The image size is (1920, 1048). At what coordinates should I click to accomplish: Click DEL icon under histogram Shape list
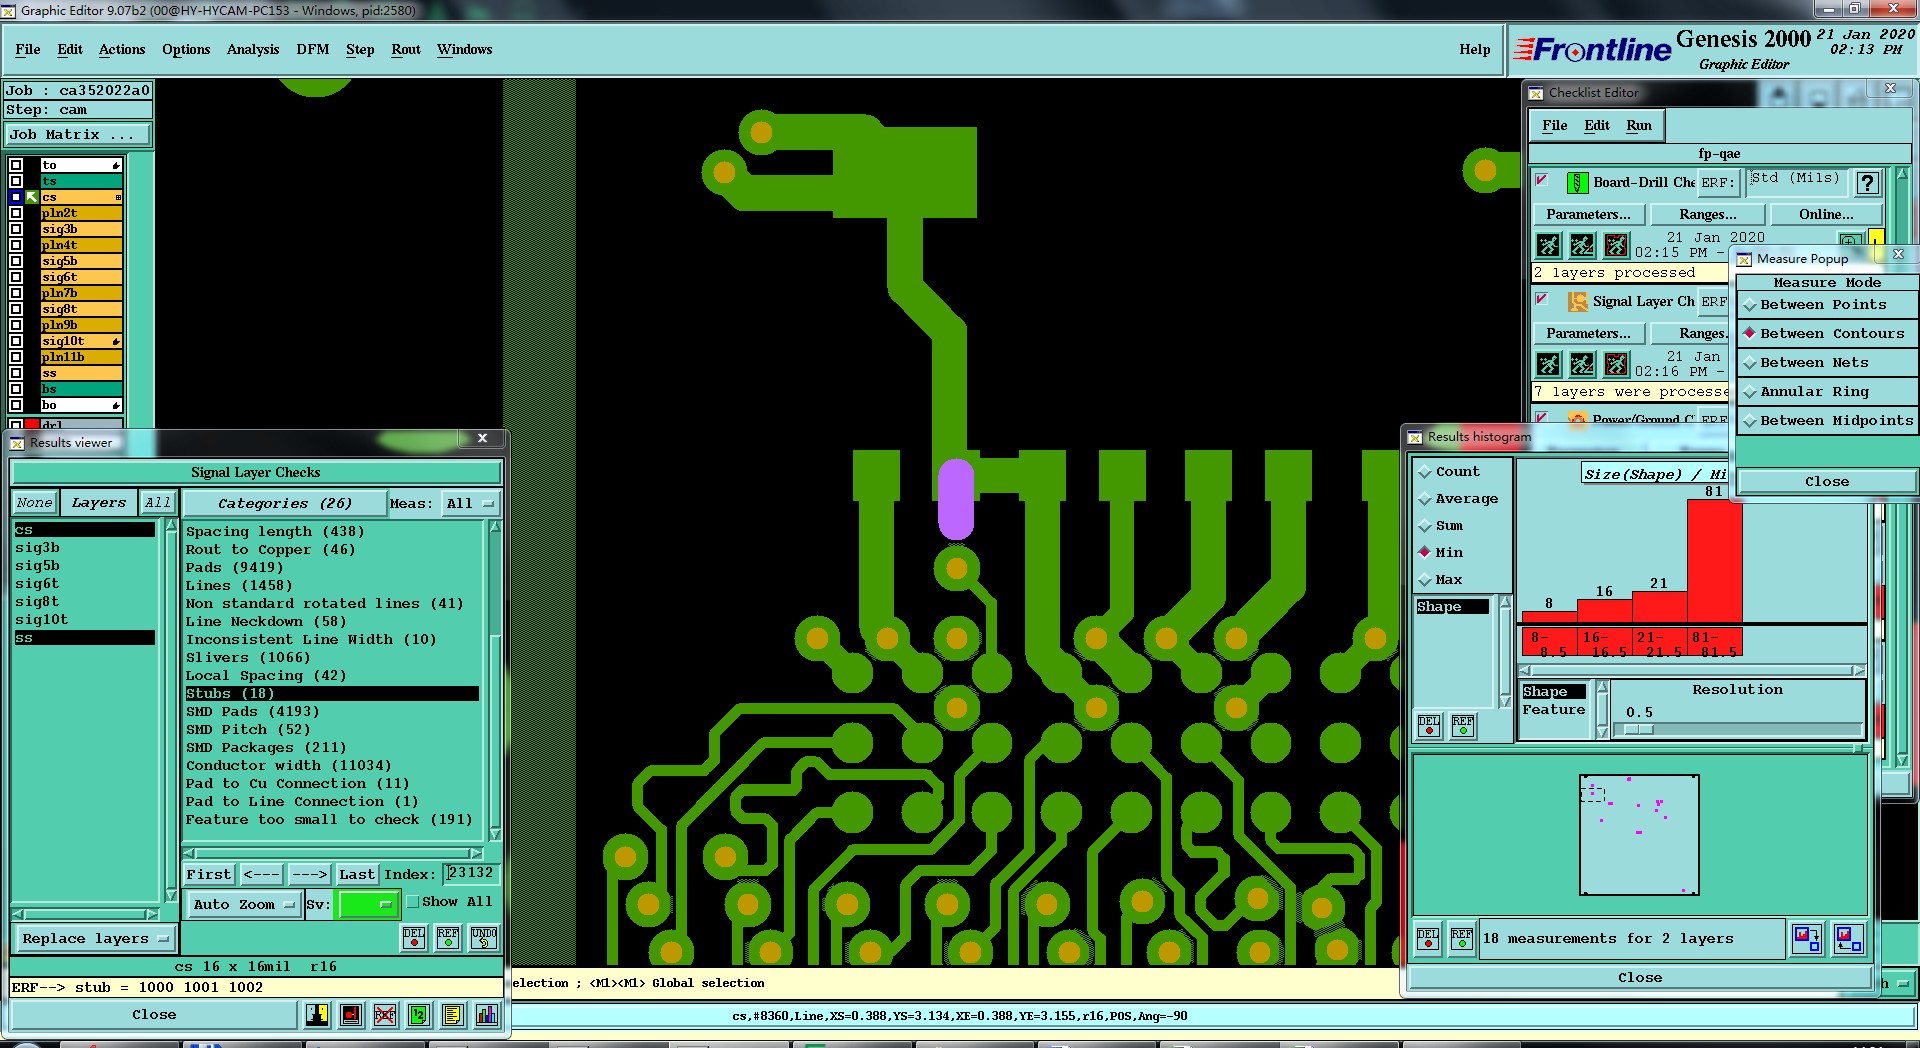click(1429, 726)
